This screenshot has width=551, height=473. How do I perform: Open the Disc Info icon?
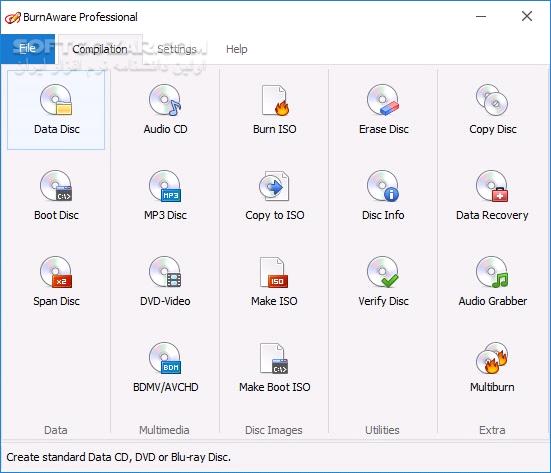pos(383,186)
